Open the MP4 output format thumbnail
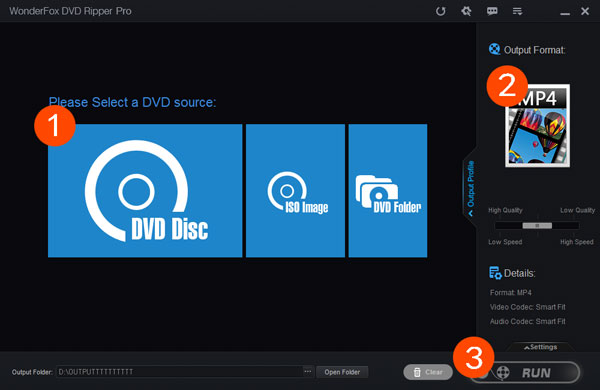Screen dimensions: 600x390 tap(537, 126)
